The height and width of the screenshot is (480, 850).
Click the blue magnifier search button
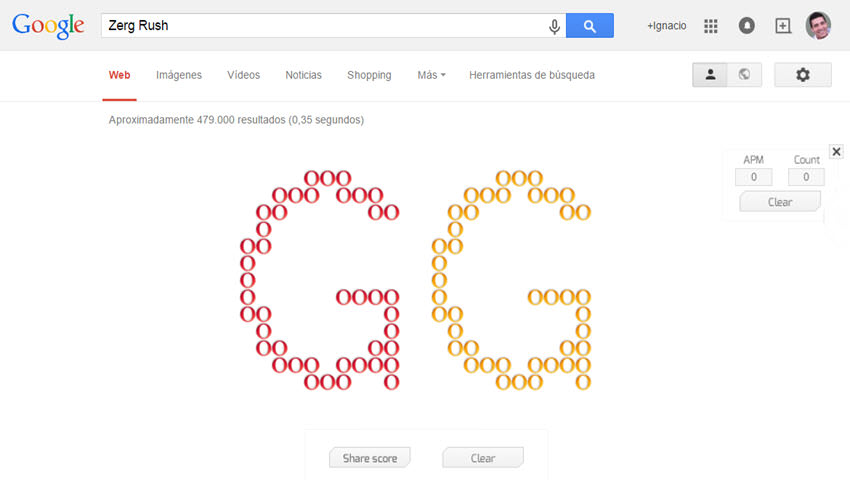pyautogui.click(x=590, y=25)
